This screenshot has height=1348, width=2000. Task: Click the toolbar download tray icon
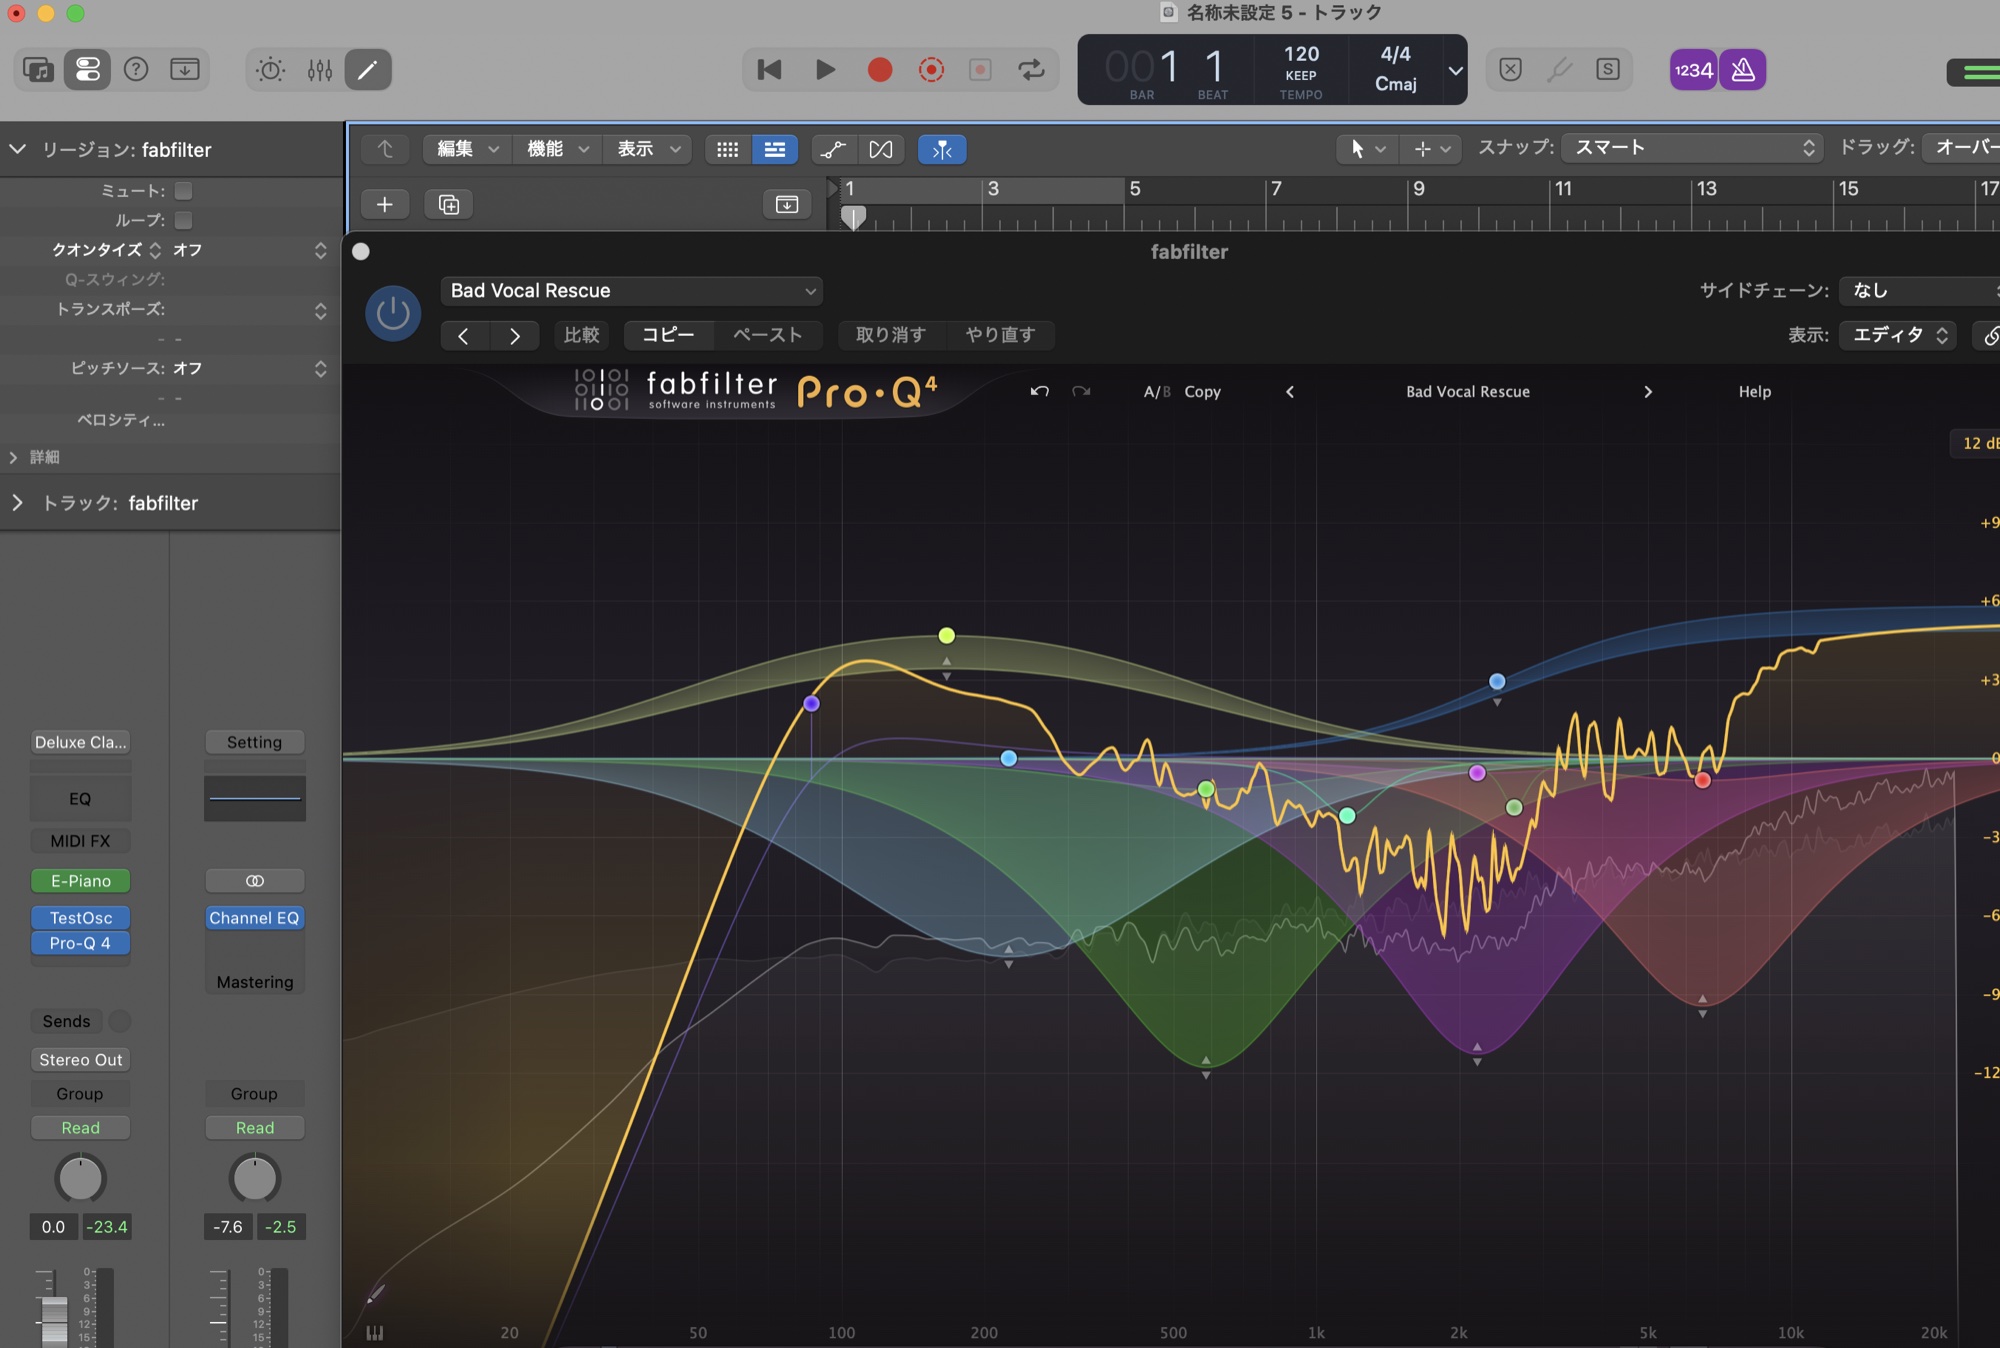tap(185, 70)
